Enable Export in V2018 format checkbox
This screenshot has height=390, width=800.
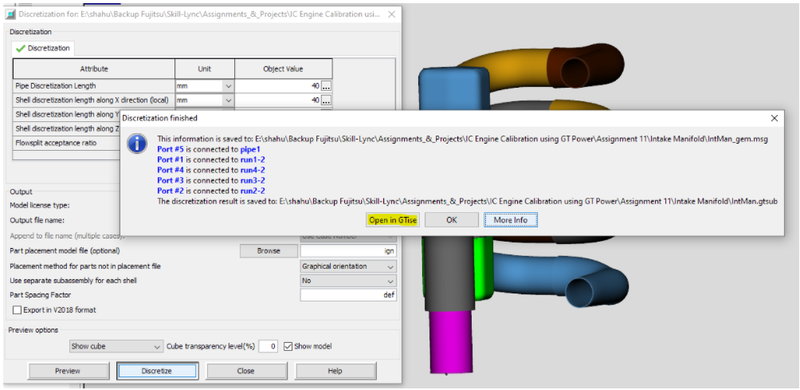17,310
